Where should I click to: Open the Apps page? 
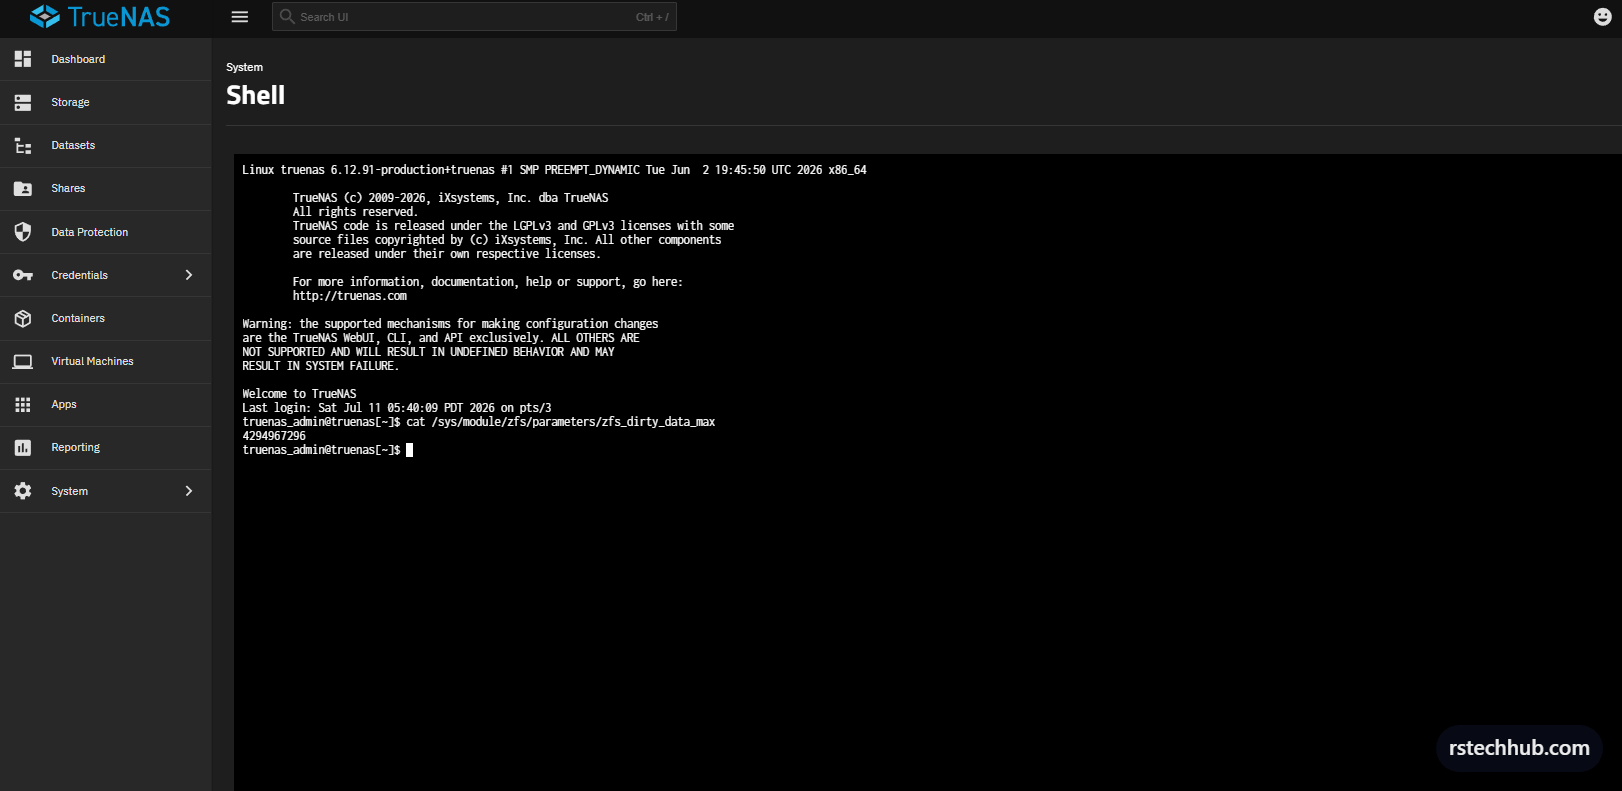[105, 405]
